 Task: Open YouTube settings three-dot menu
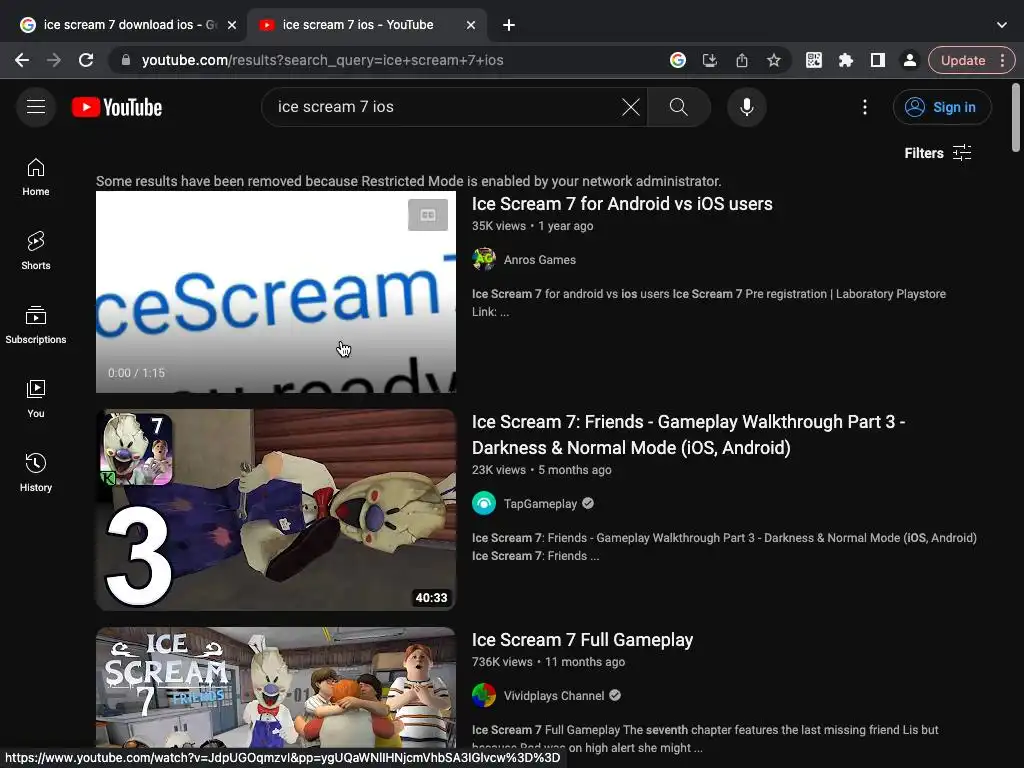coord(865,107)
